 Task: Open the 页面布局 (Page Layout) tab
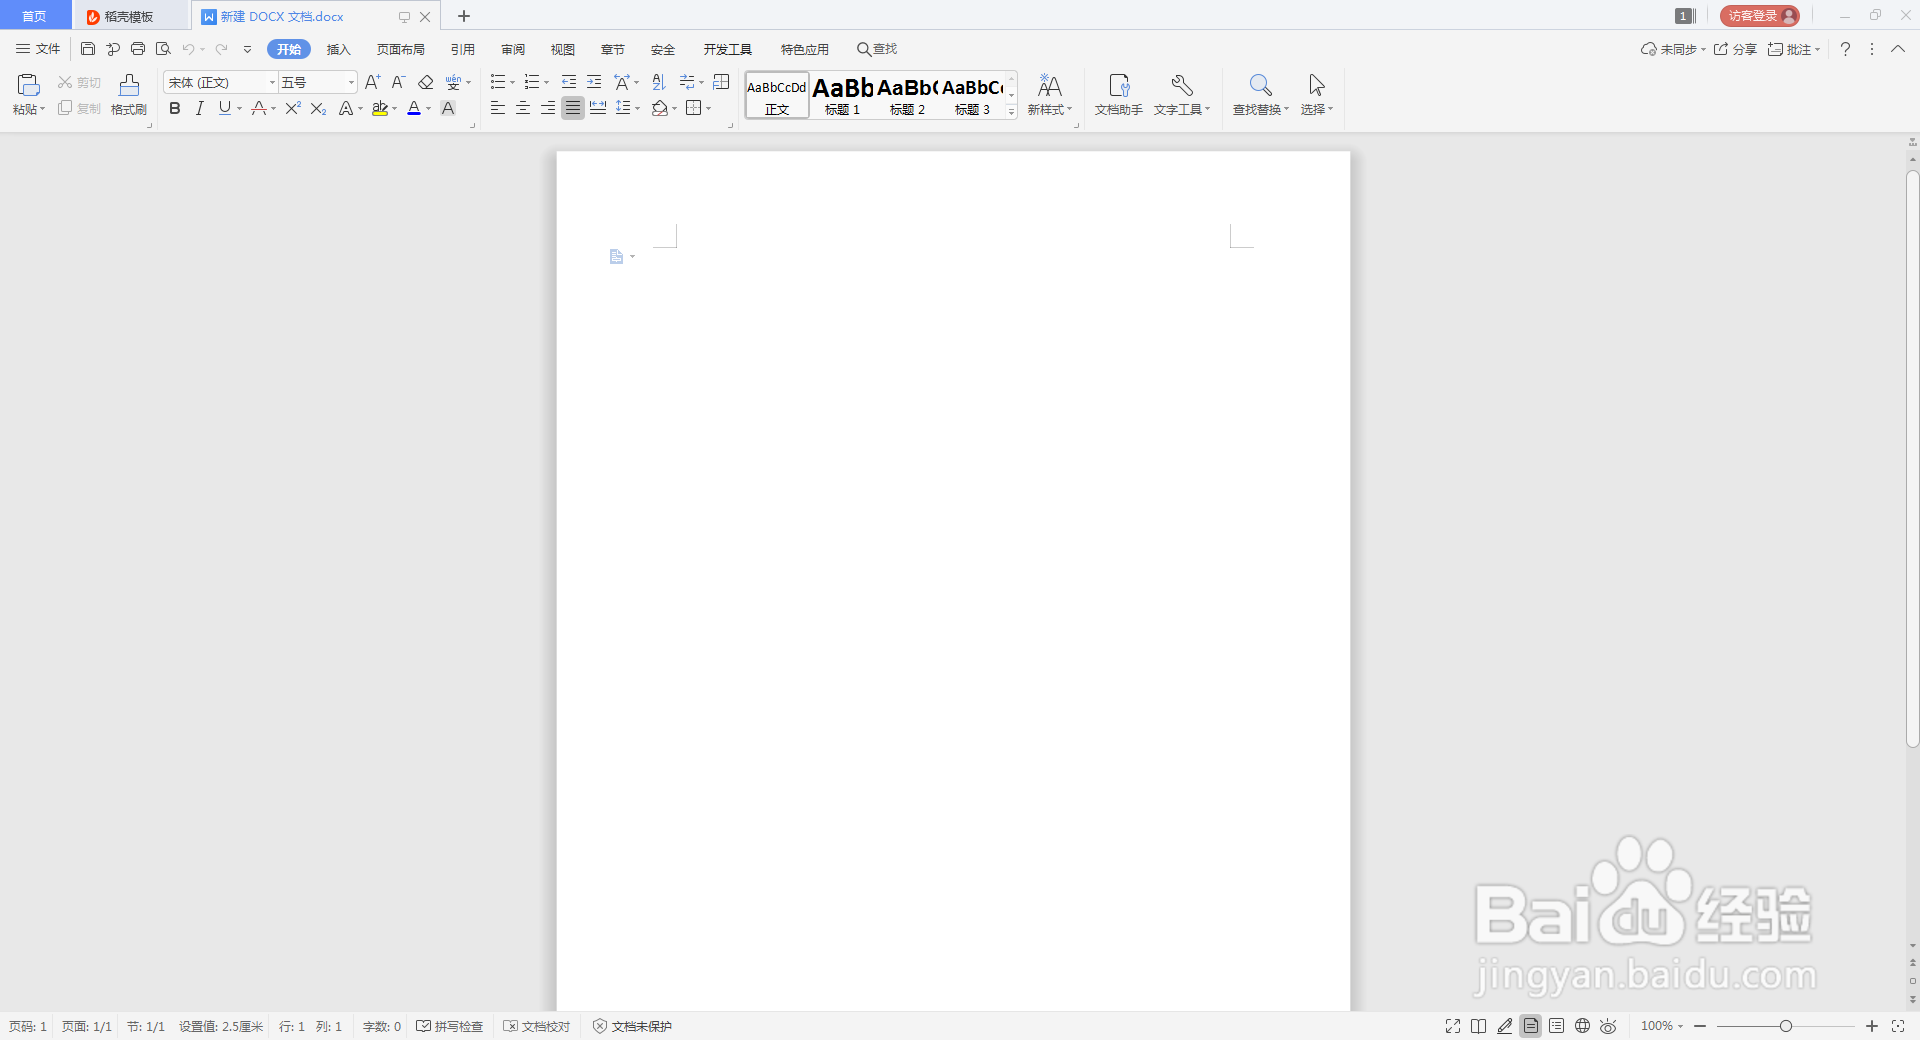click(401, 49)
